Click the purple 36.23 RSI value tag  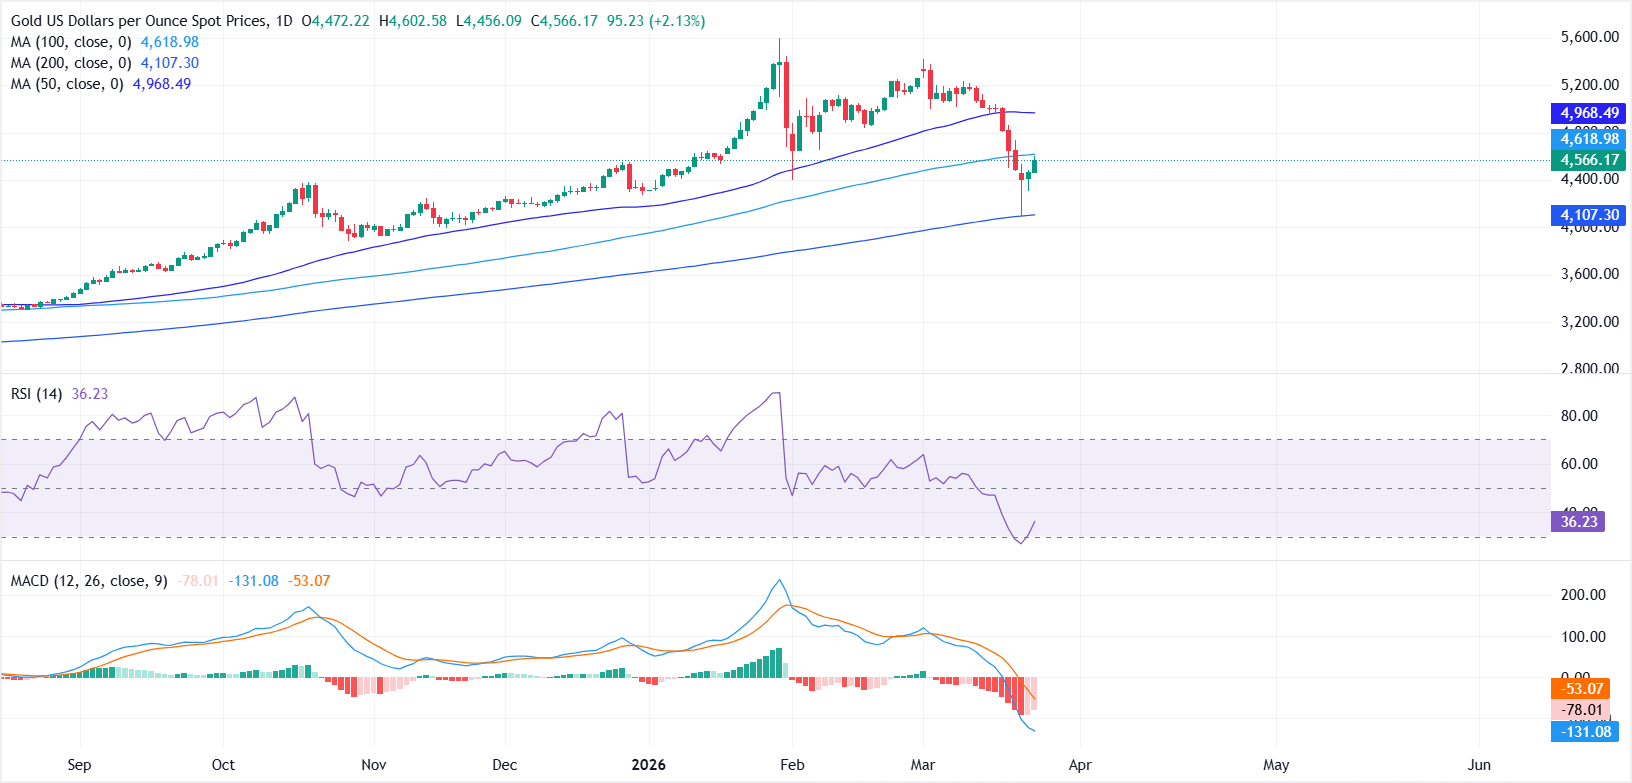pyautogui.click(x=1578, y=522)
